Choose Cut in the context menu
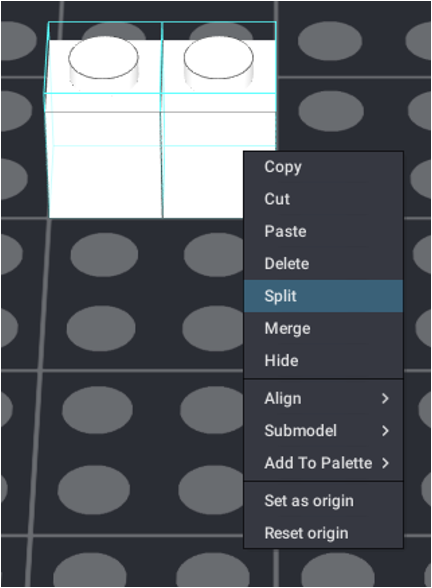The width and height of the screenshot is (432, 588). point(323,199)
